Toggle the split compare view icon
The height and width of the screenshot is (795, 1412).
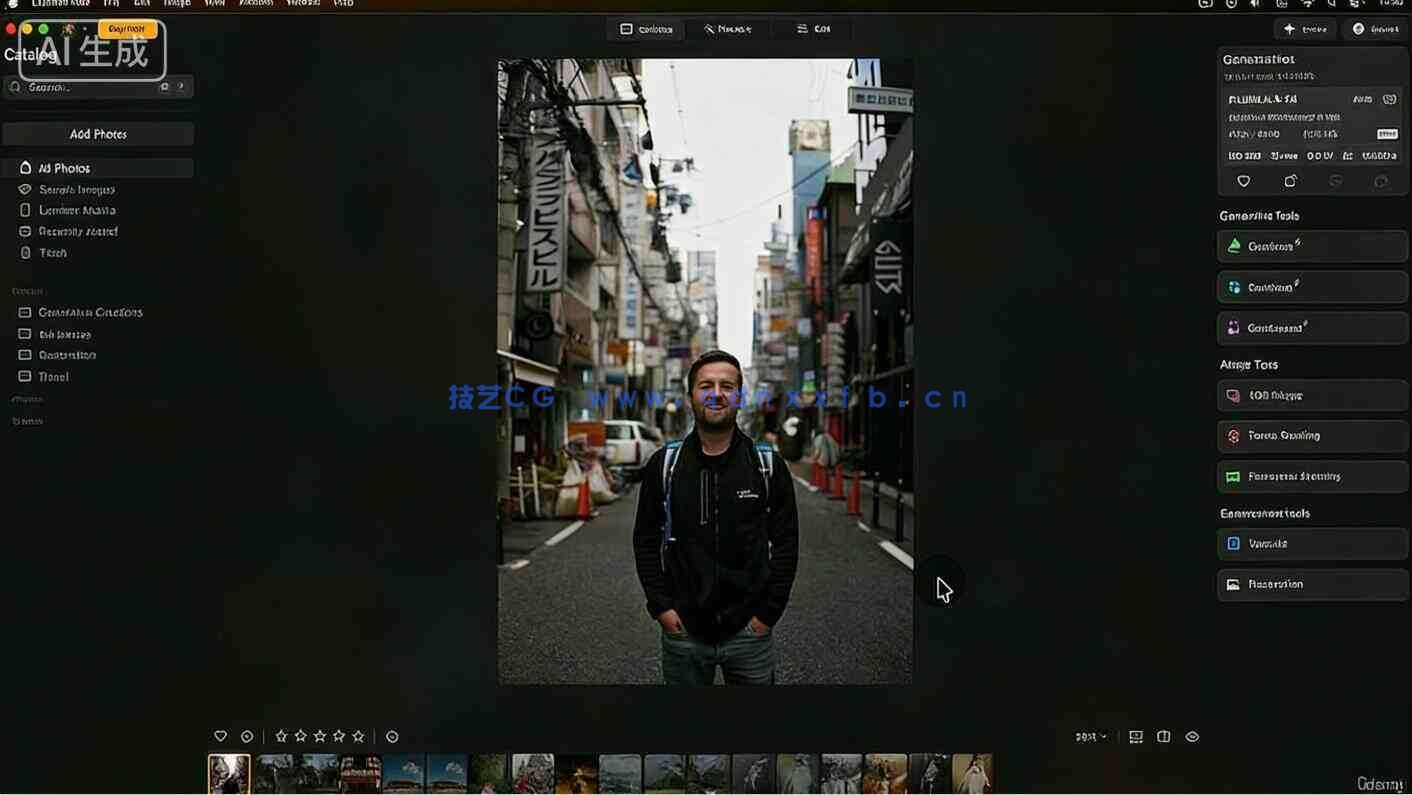(x=1164, y=737)
